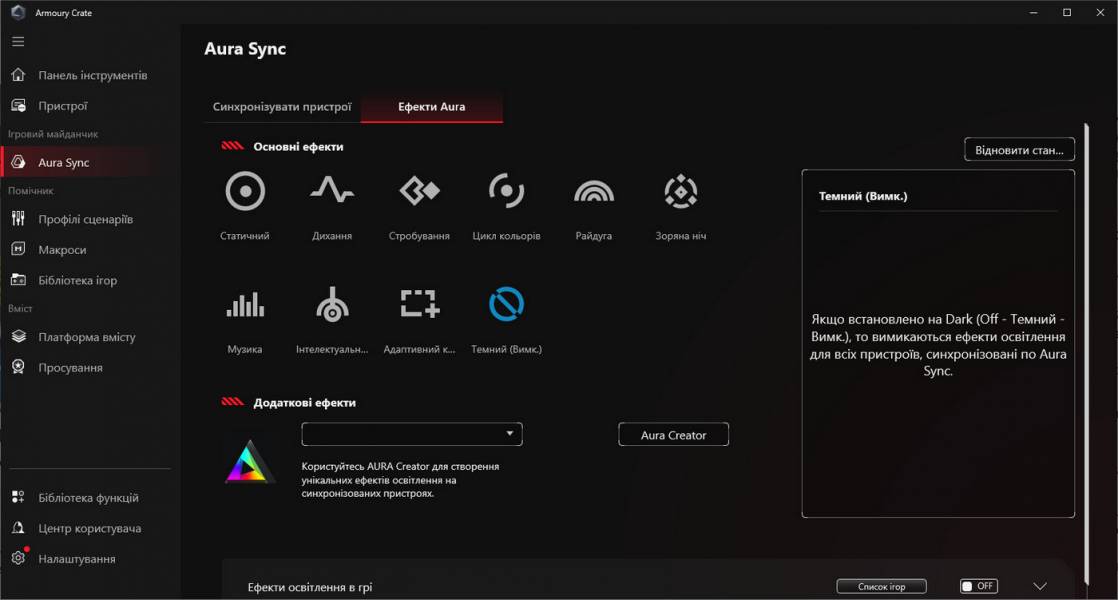This screenshot has width=1118, height=600.
Task: Collapse the navigation sidebar with hamburger menu
Action: [17, 41]
